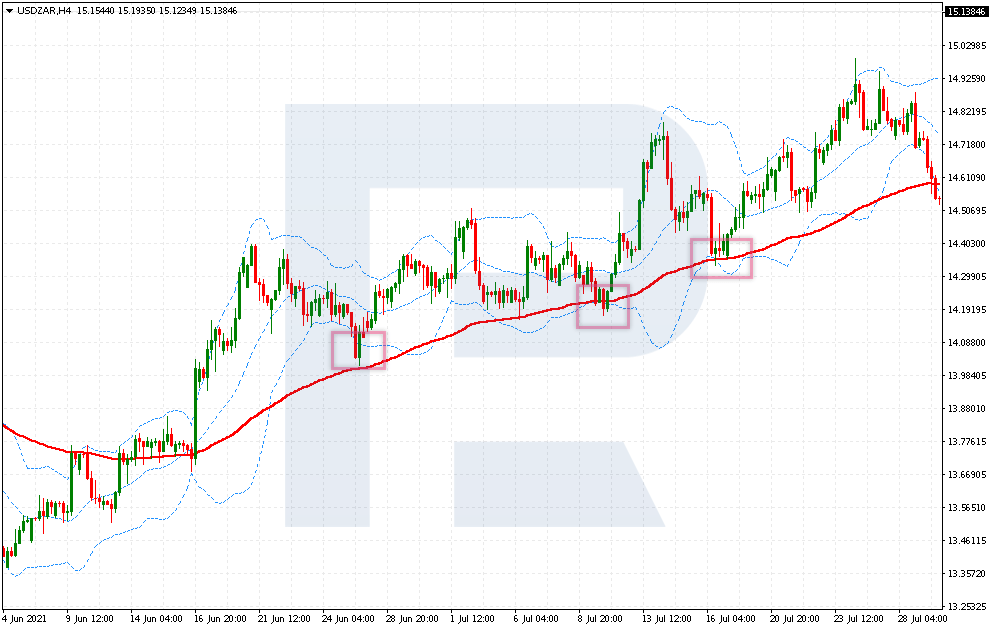
Task: Click the OHLC values 15.15440 15.19350 text
Action: (117, 11)
